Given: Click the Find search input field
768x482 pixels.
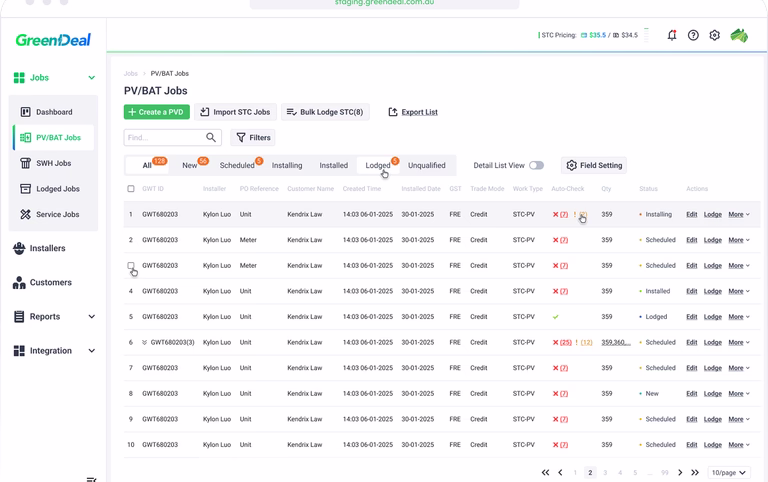Looking at the screenshot, I should click(163, 138).
